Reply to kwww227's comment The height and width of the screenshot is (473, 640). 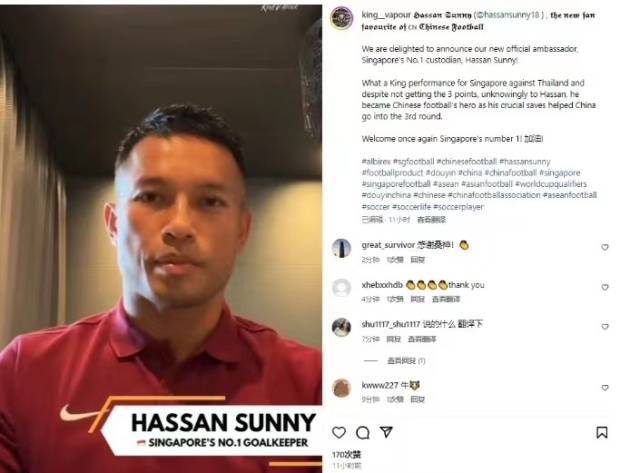click(418, 400)
